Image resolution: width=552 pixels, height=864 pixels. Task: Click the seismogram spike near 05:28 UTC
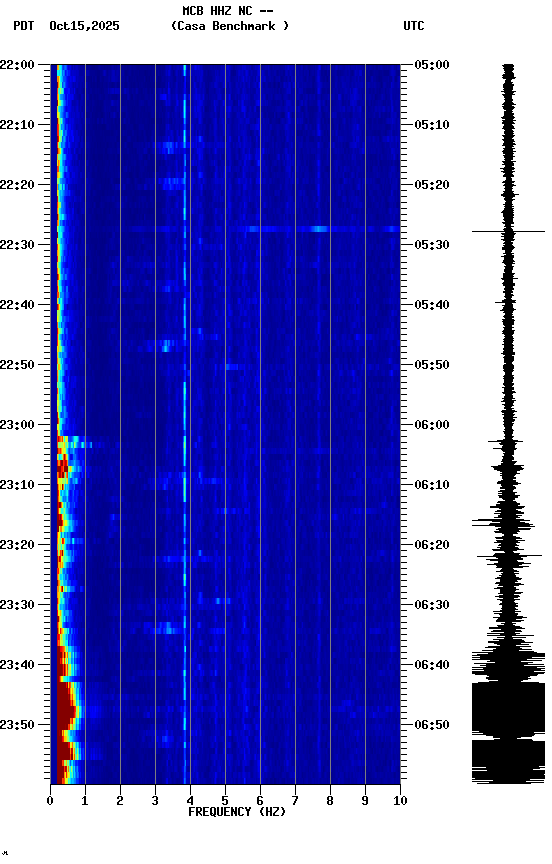(508, 232)
